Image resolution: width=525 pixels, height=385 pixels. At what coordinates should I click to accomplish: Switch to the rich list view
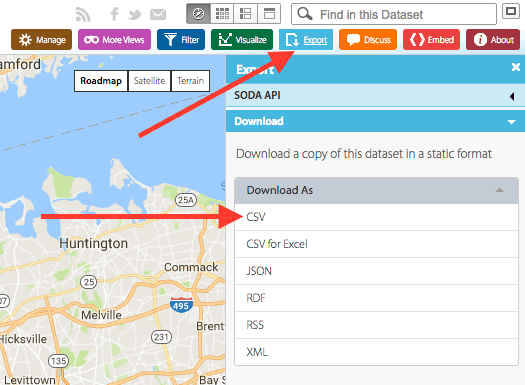[x=245, y=14]
